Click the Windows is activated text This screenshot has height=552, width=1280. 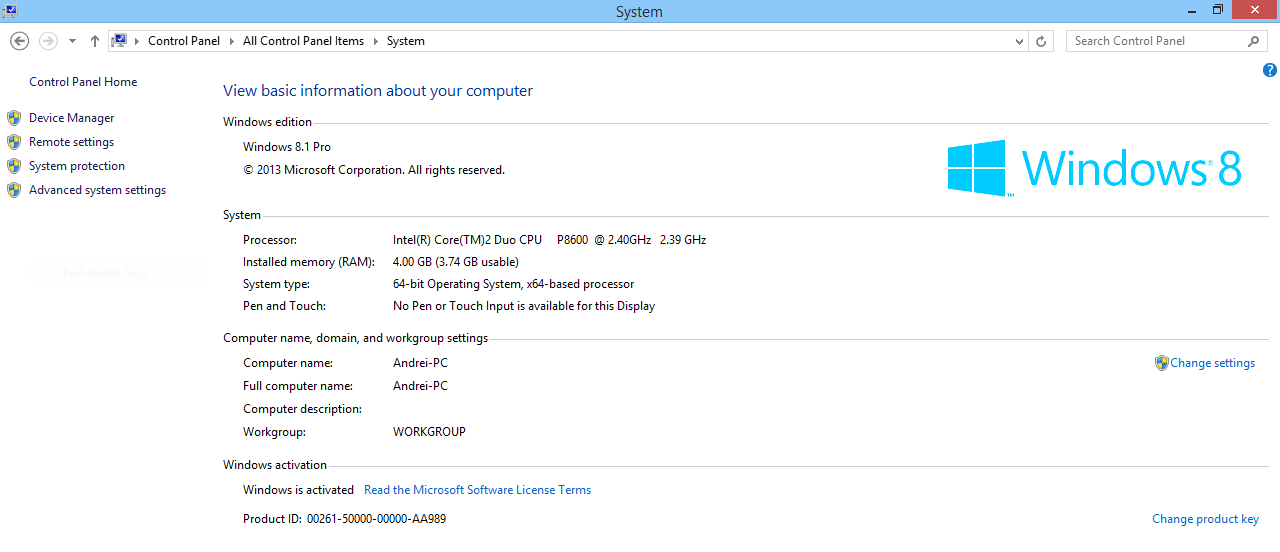point(298,490)
